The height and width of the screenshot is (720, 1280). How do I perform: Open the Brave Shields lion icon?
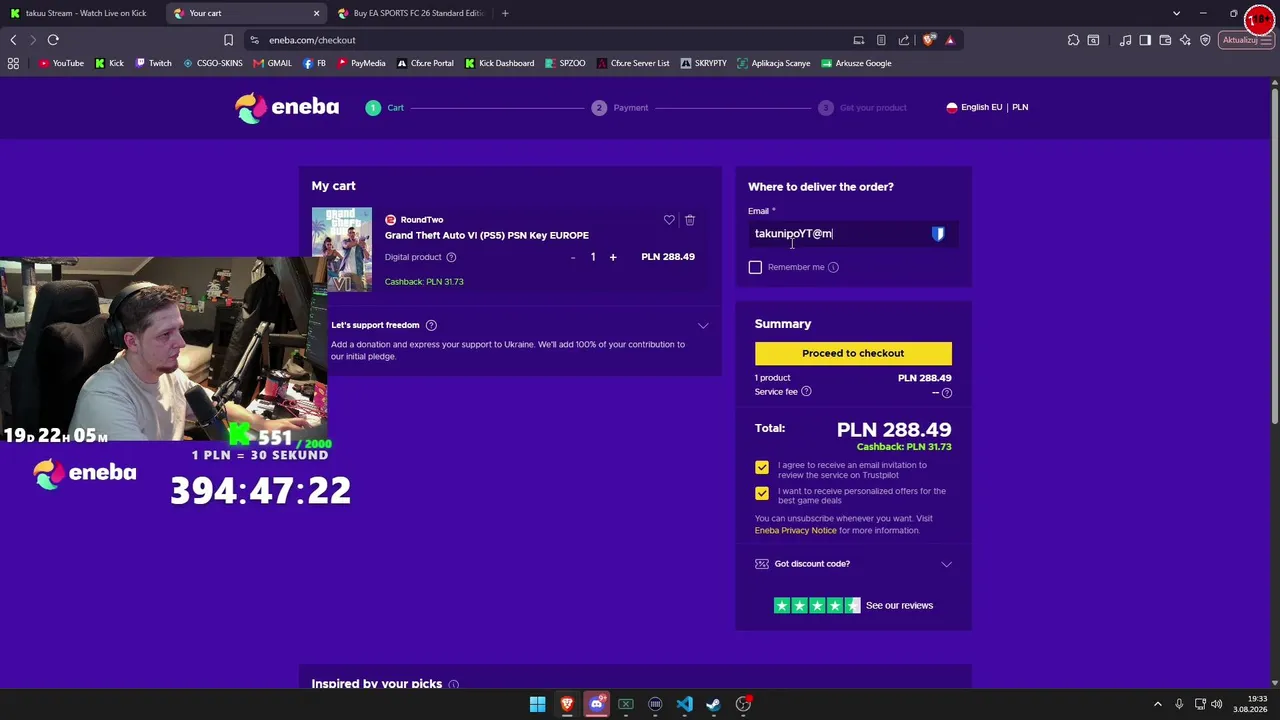929,40
